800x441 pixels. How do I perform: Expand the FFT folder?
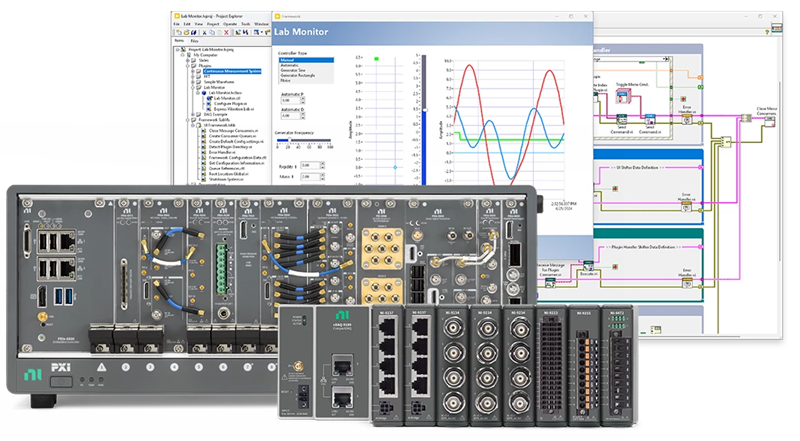[x=193, y=77]
